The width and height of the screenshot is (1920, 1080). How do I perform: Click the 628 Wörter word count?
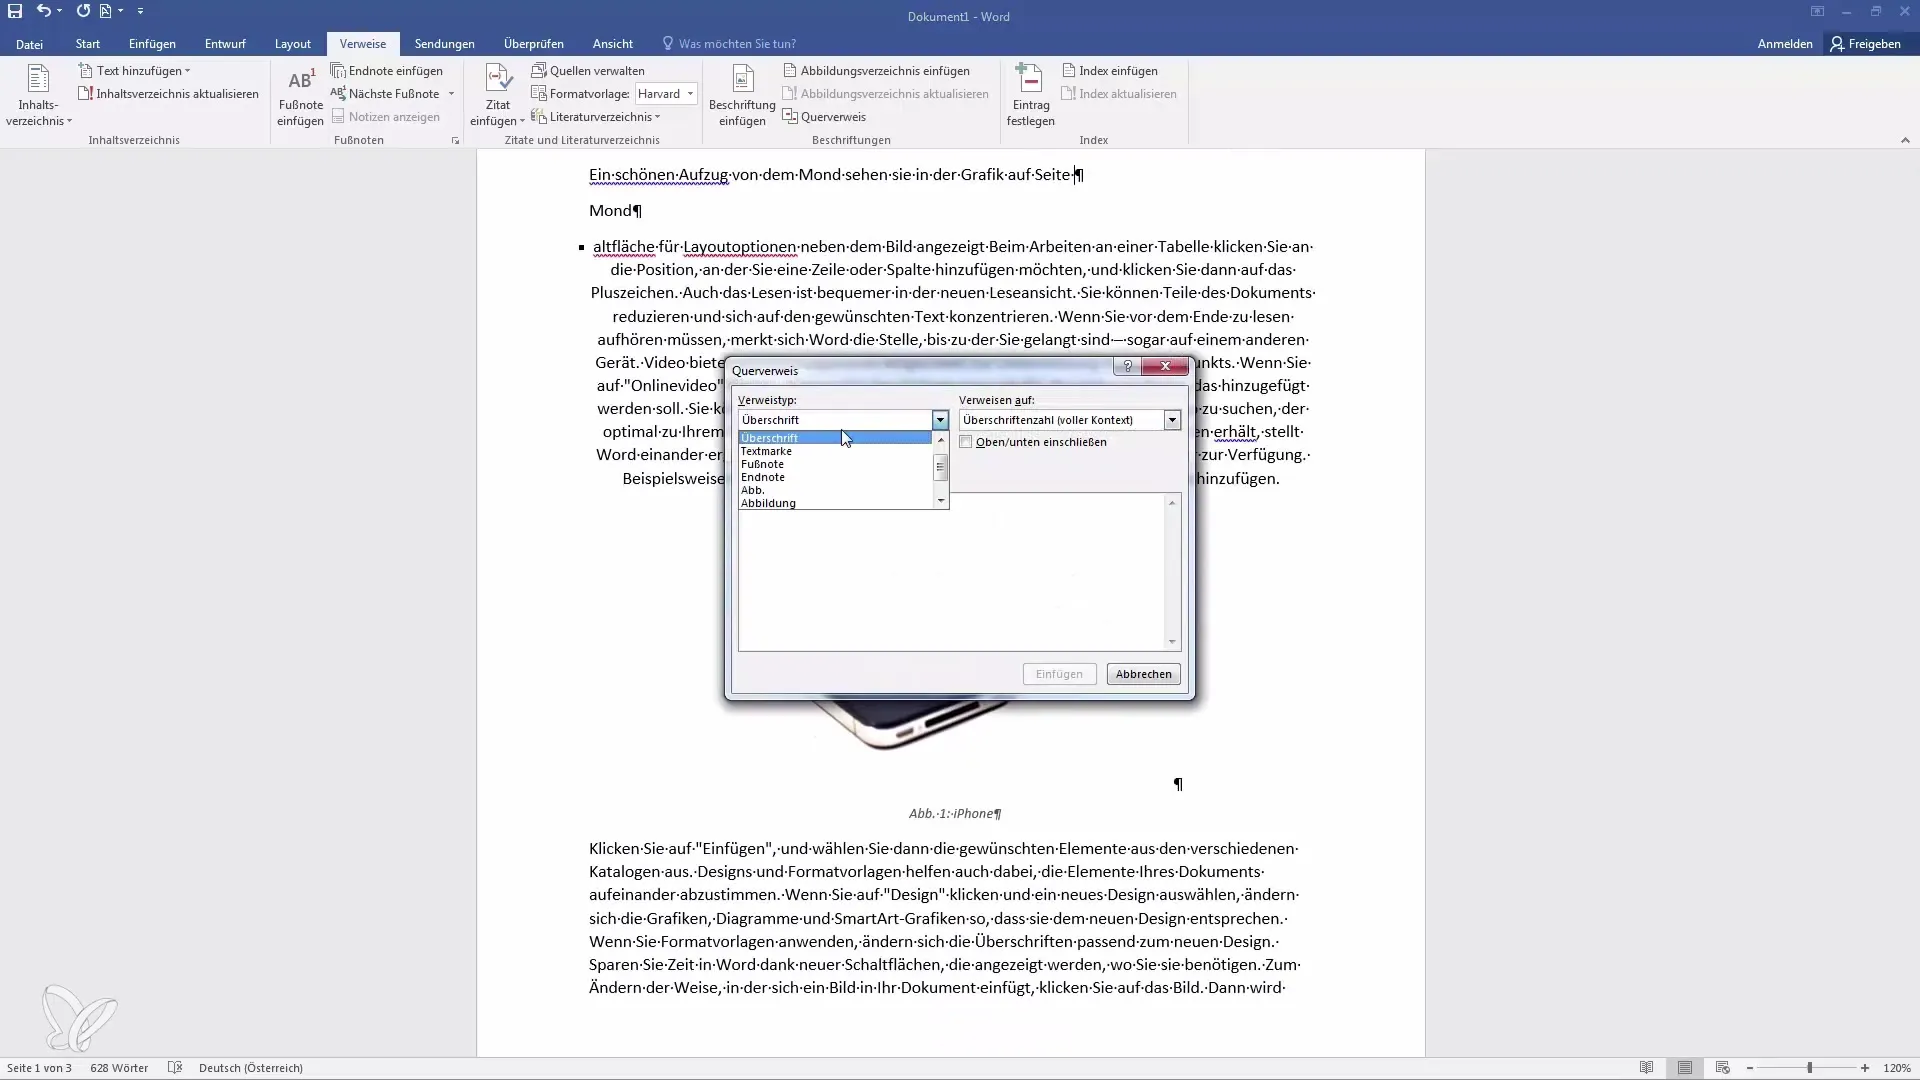point(119,1068)
